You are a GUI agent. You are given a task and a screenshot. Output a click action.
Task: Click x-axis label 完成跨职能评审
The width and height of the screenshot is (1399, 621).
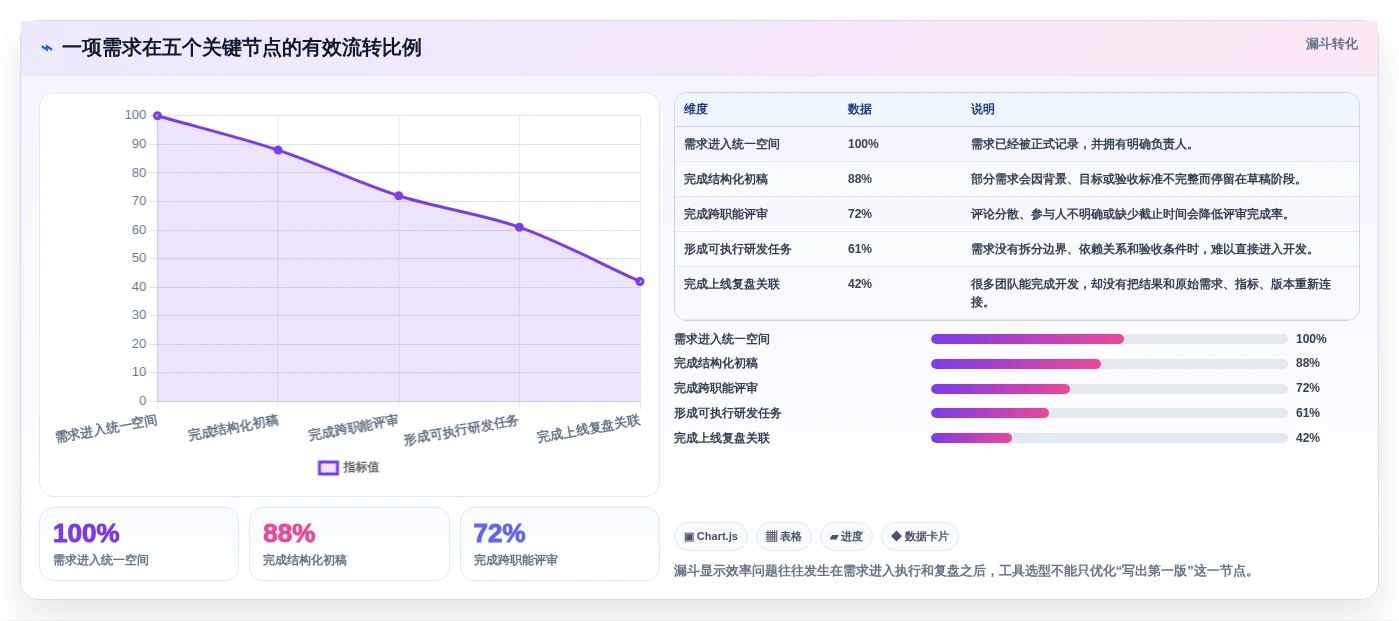point(353,428)
